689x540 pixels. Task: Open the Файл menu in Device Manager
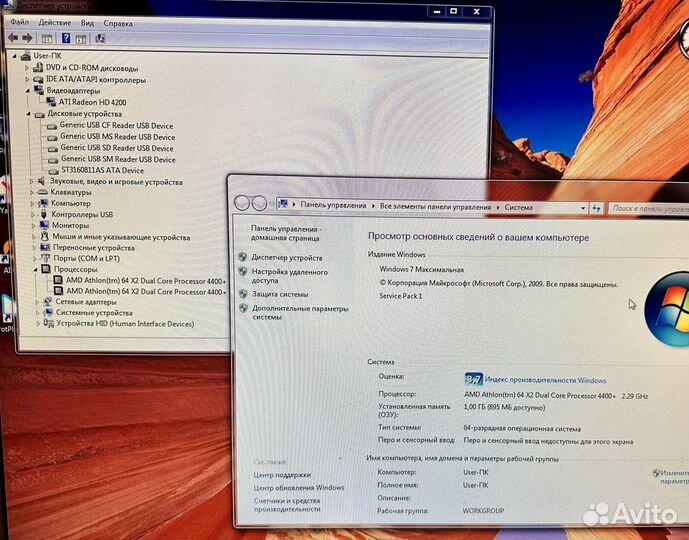(x=20, y=22)
